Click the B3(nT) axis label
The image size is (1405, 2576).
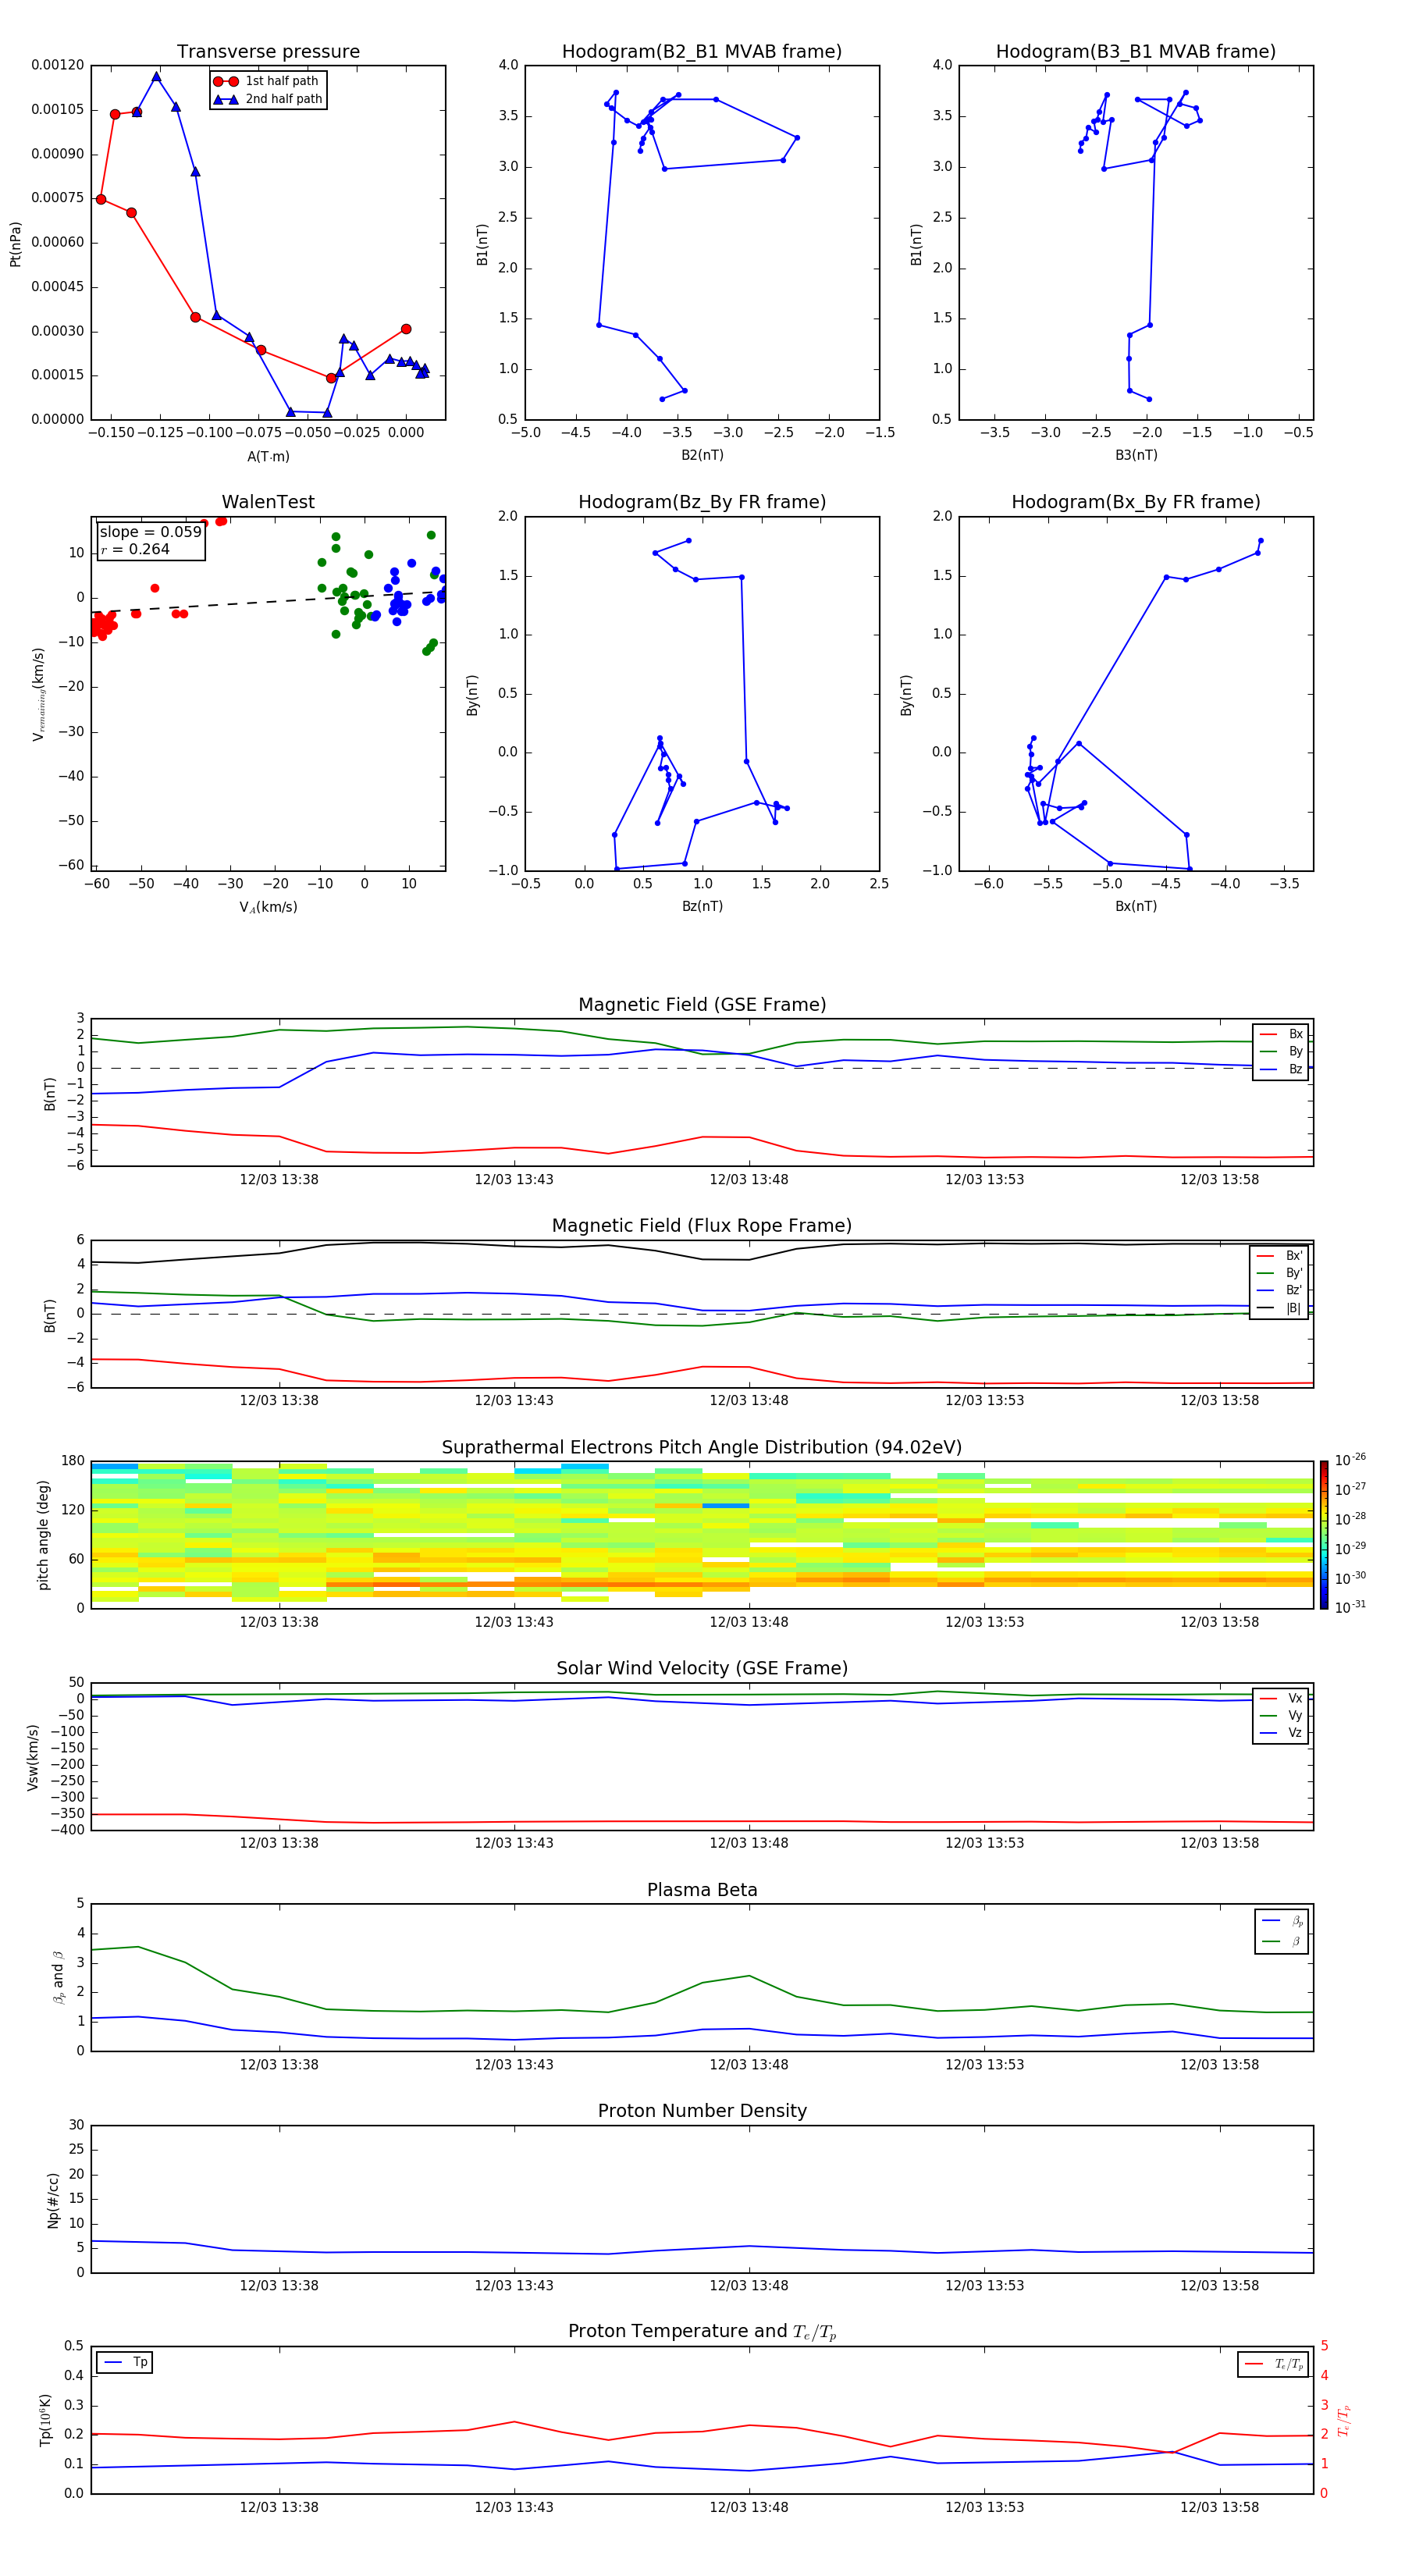(1136, 455)
